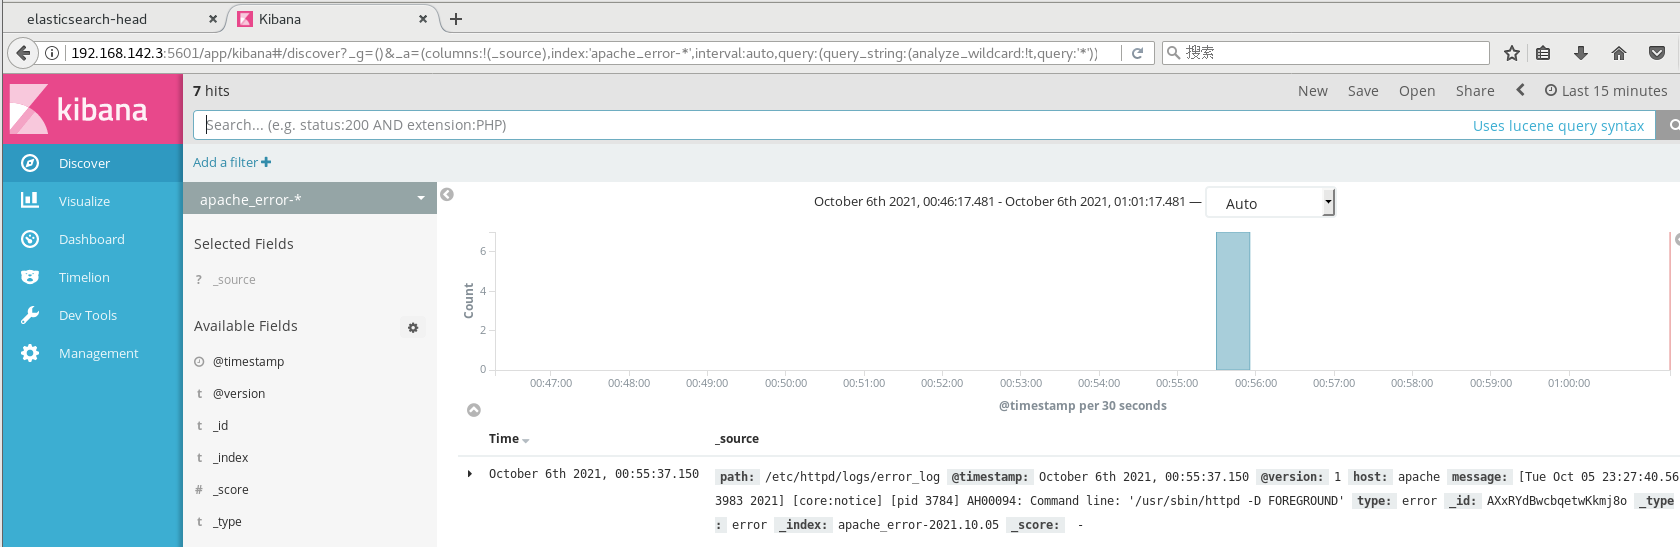Open apache_error-* index pattern dropdown
Image resolution: width=1680 pixels, height=547 pixels.
[x=310, y=199]
